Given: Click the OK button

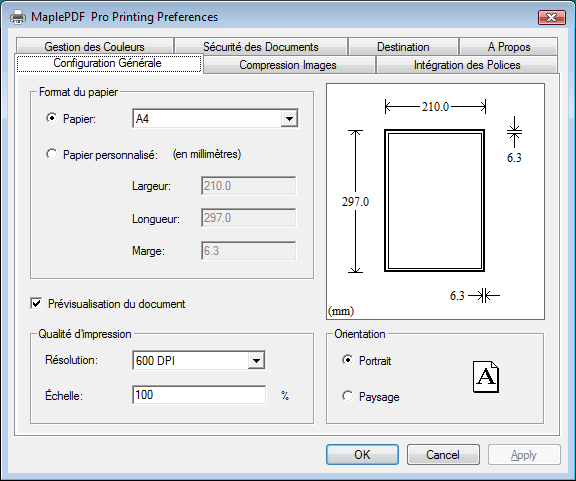Looking at the screenshot, I should point(362,455).
